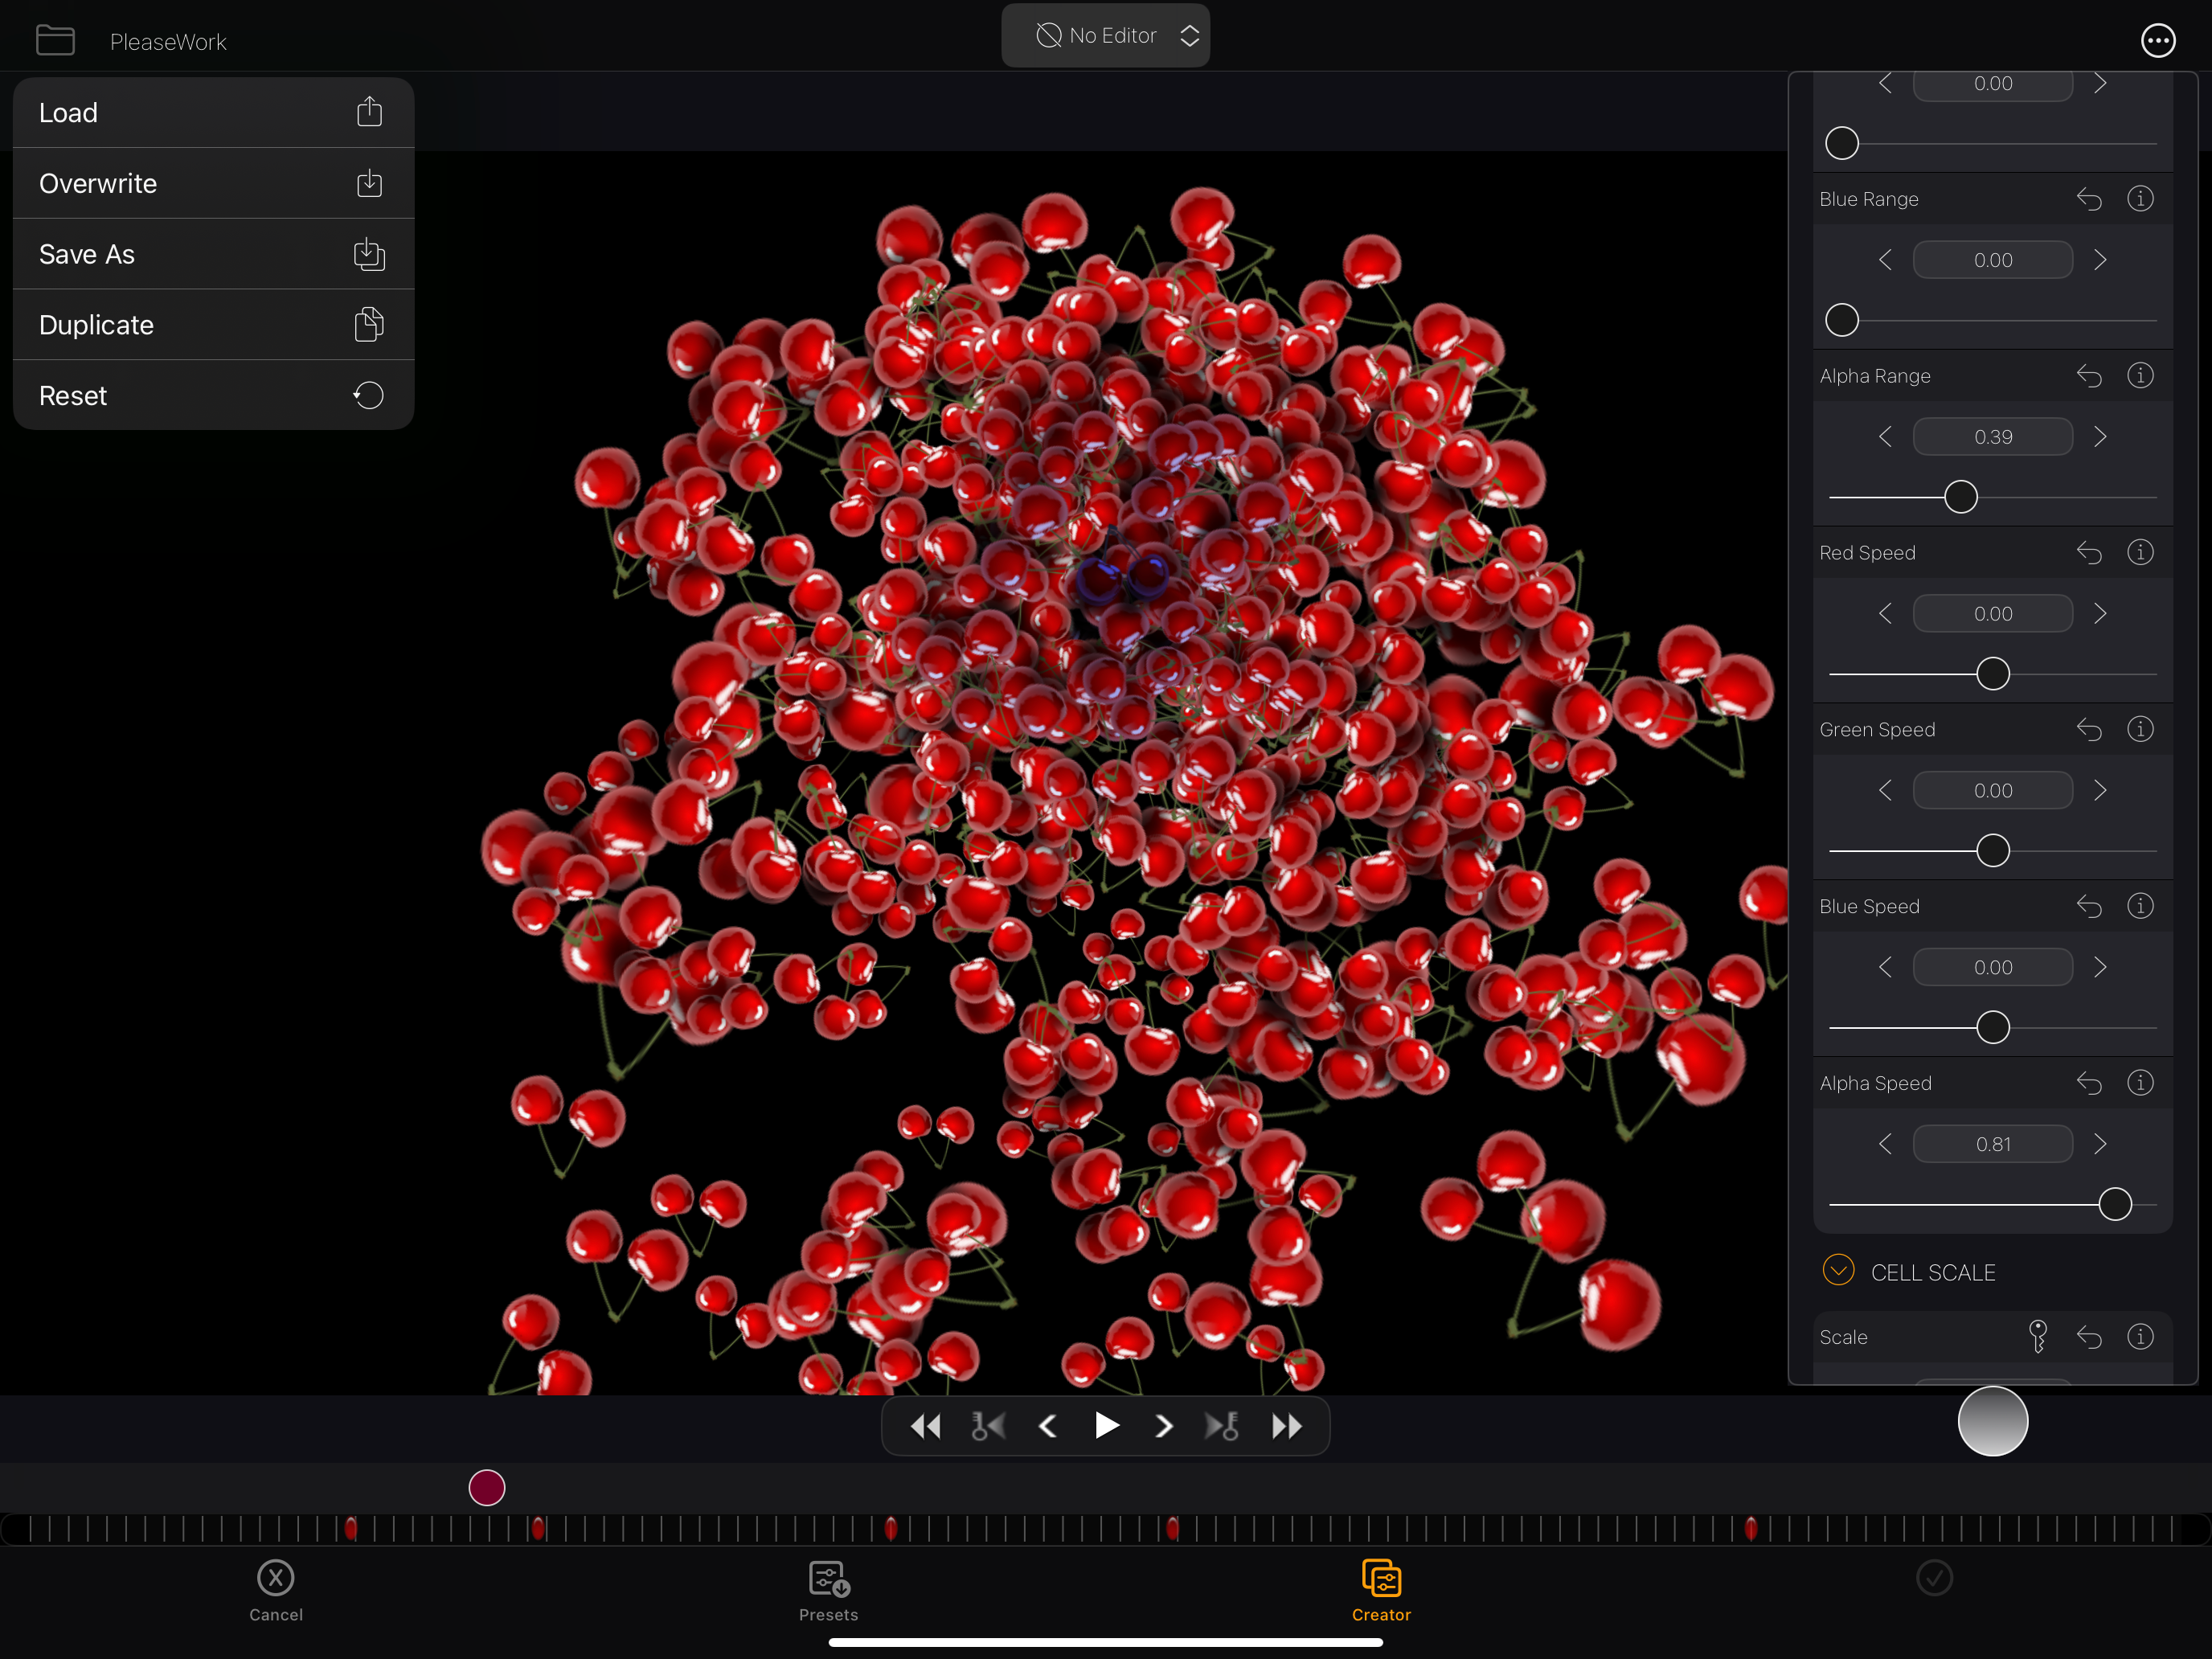
Task: Tap the round gray joystick button
Action: pyautogui.click(x=1992, y=1421)
